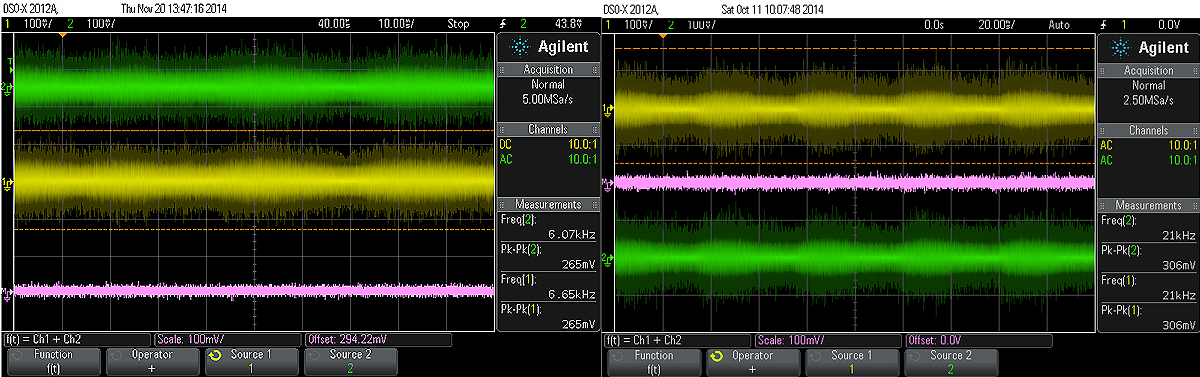Open the Source 2 softkey on the Nov 20 capture

tap(350, 361)
